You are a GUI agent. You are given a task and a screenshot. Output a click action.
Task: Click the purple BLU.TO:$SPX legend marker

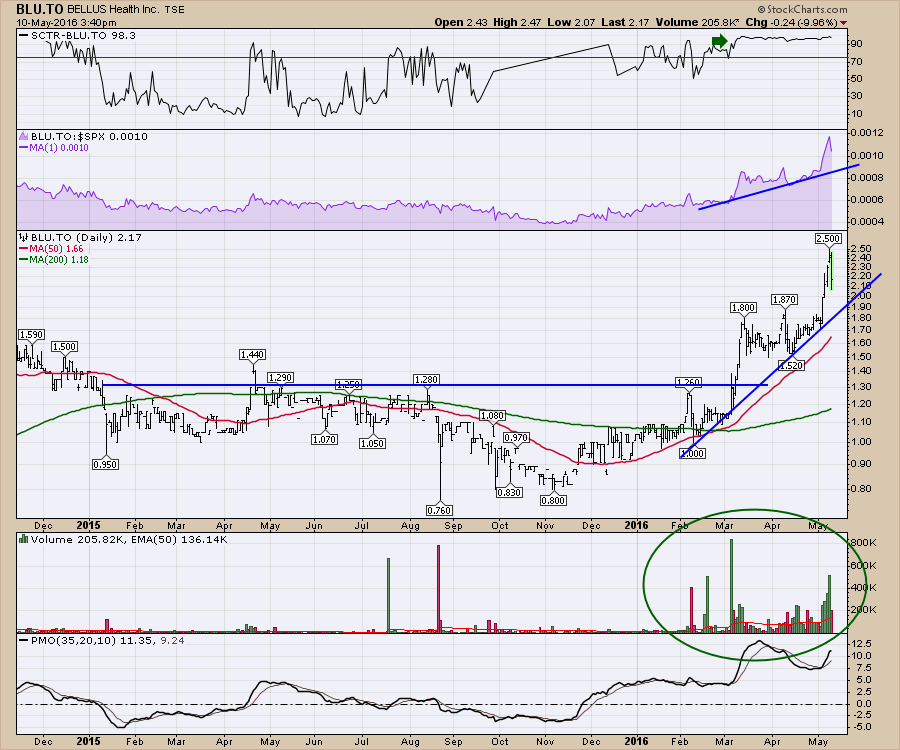pyautogui.click(x=24, y=136)
